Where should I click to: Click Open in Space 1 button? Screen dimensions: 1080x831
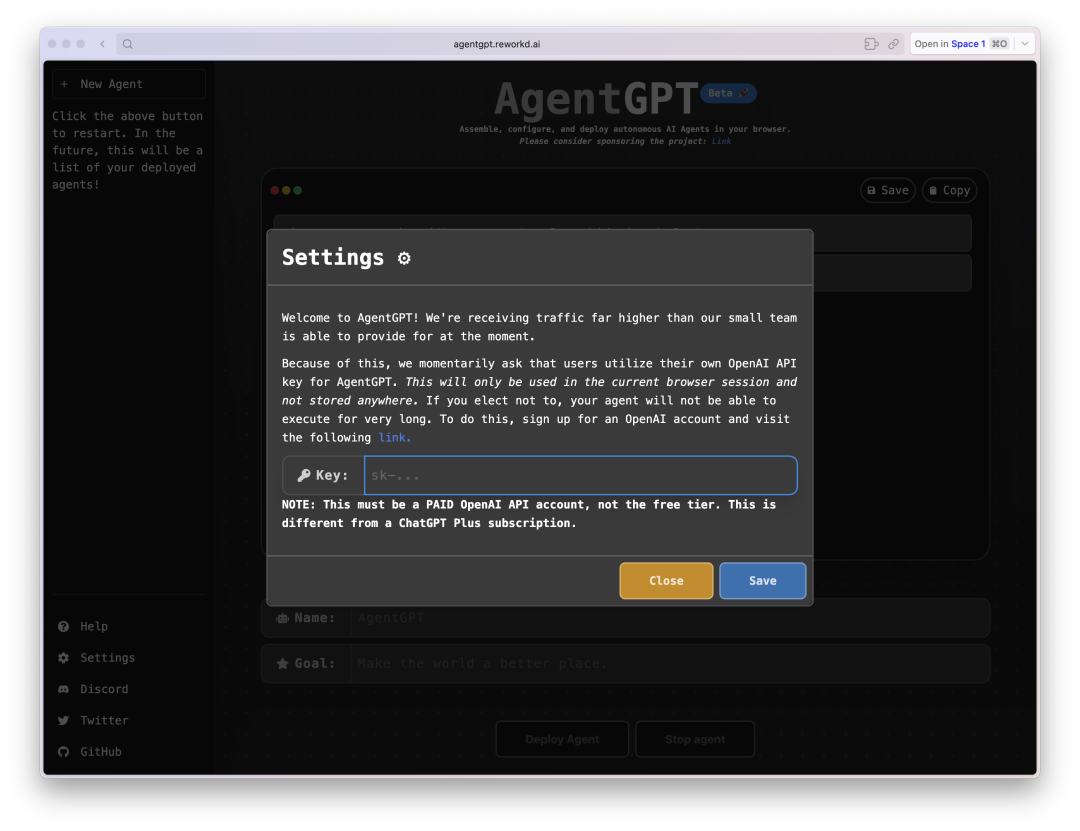[x=960, y=44]
